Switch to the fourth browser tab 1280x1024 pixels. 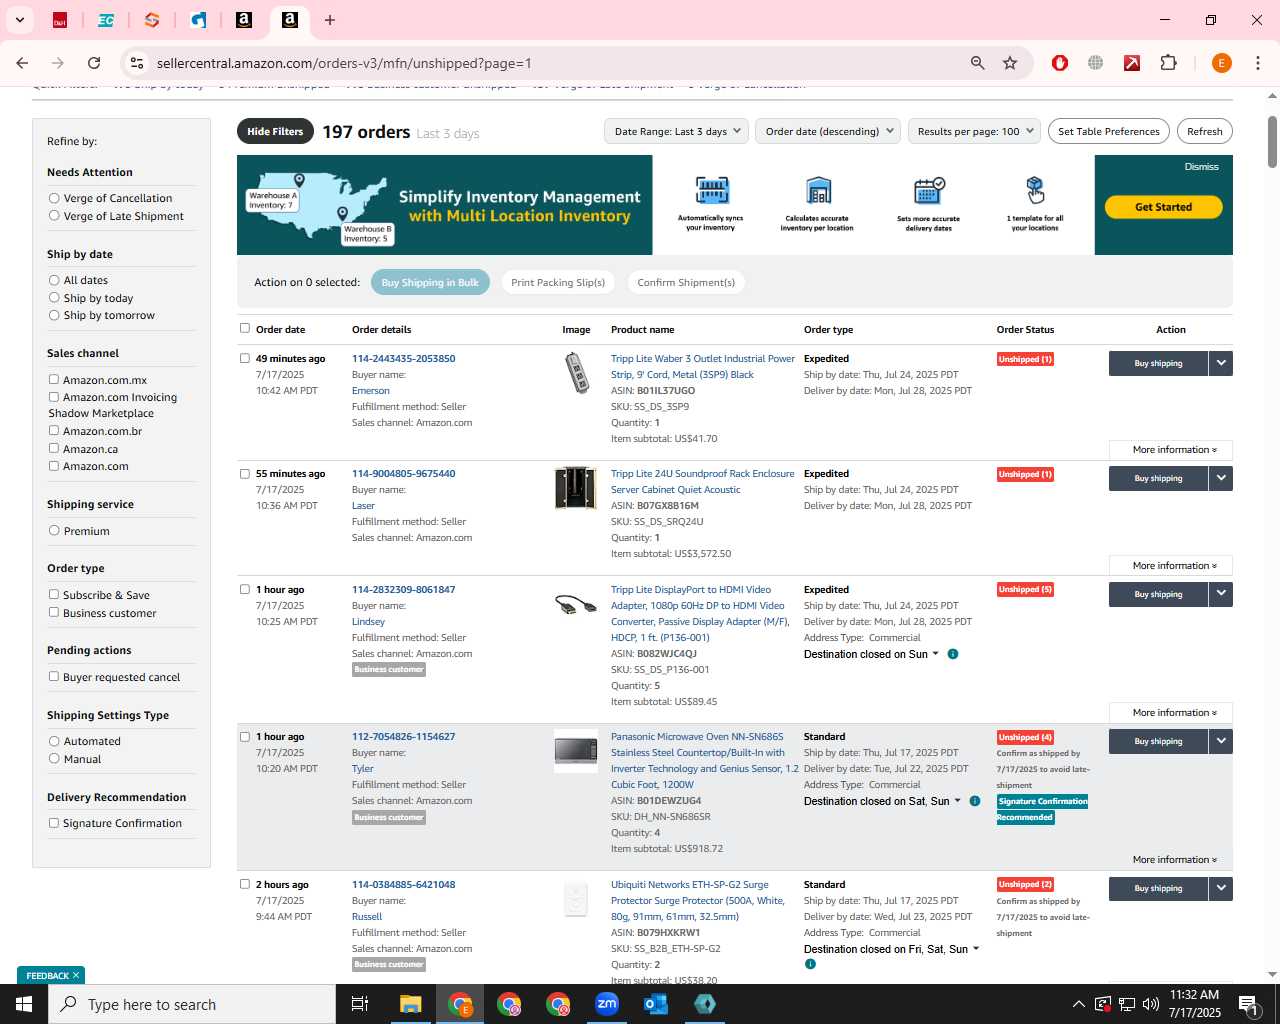pyautogui.click(x=198, y=20)
